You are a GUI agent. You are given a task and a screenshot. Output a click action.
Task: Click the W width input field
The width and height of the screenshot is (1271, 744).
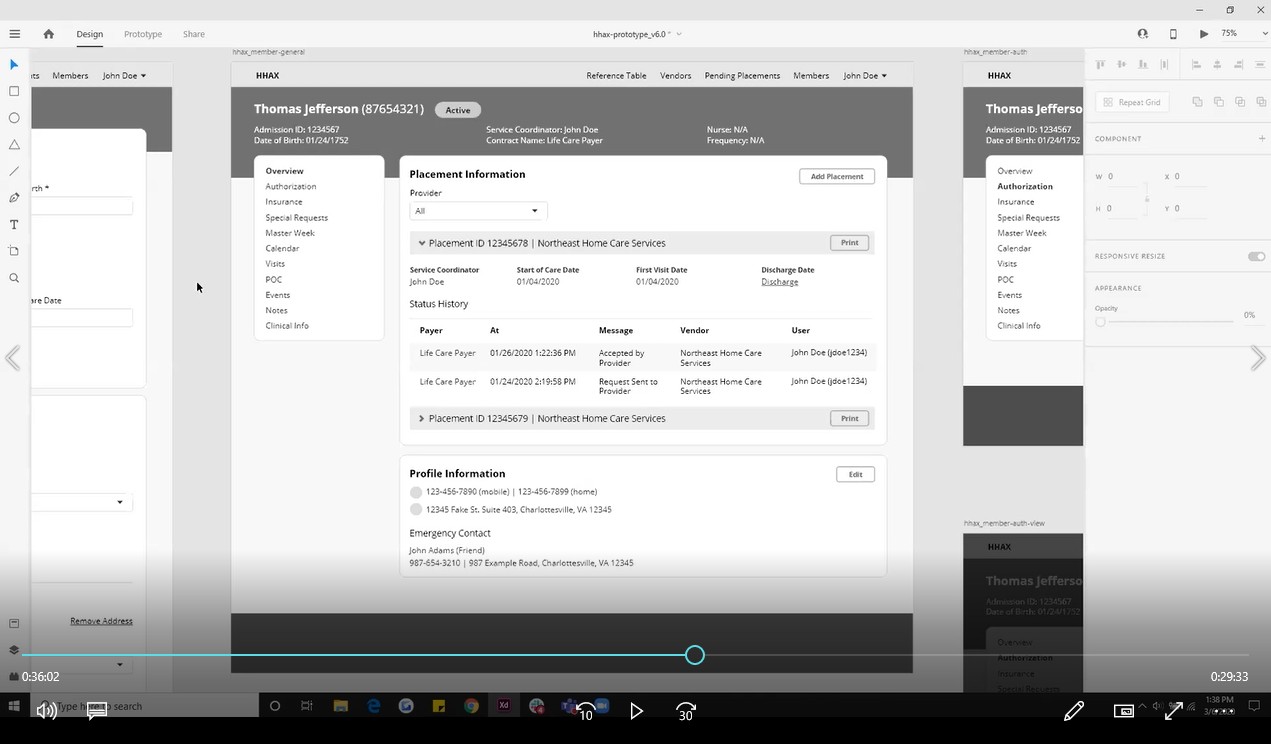[1124, 177]
